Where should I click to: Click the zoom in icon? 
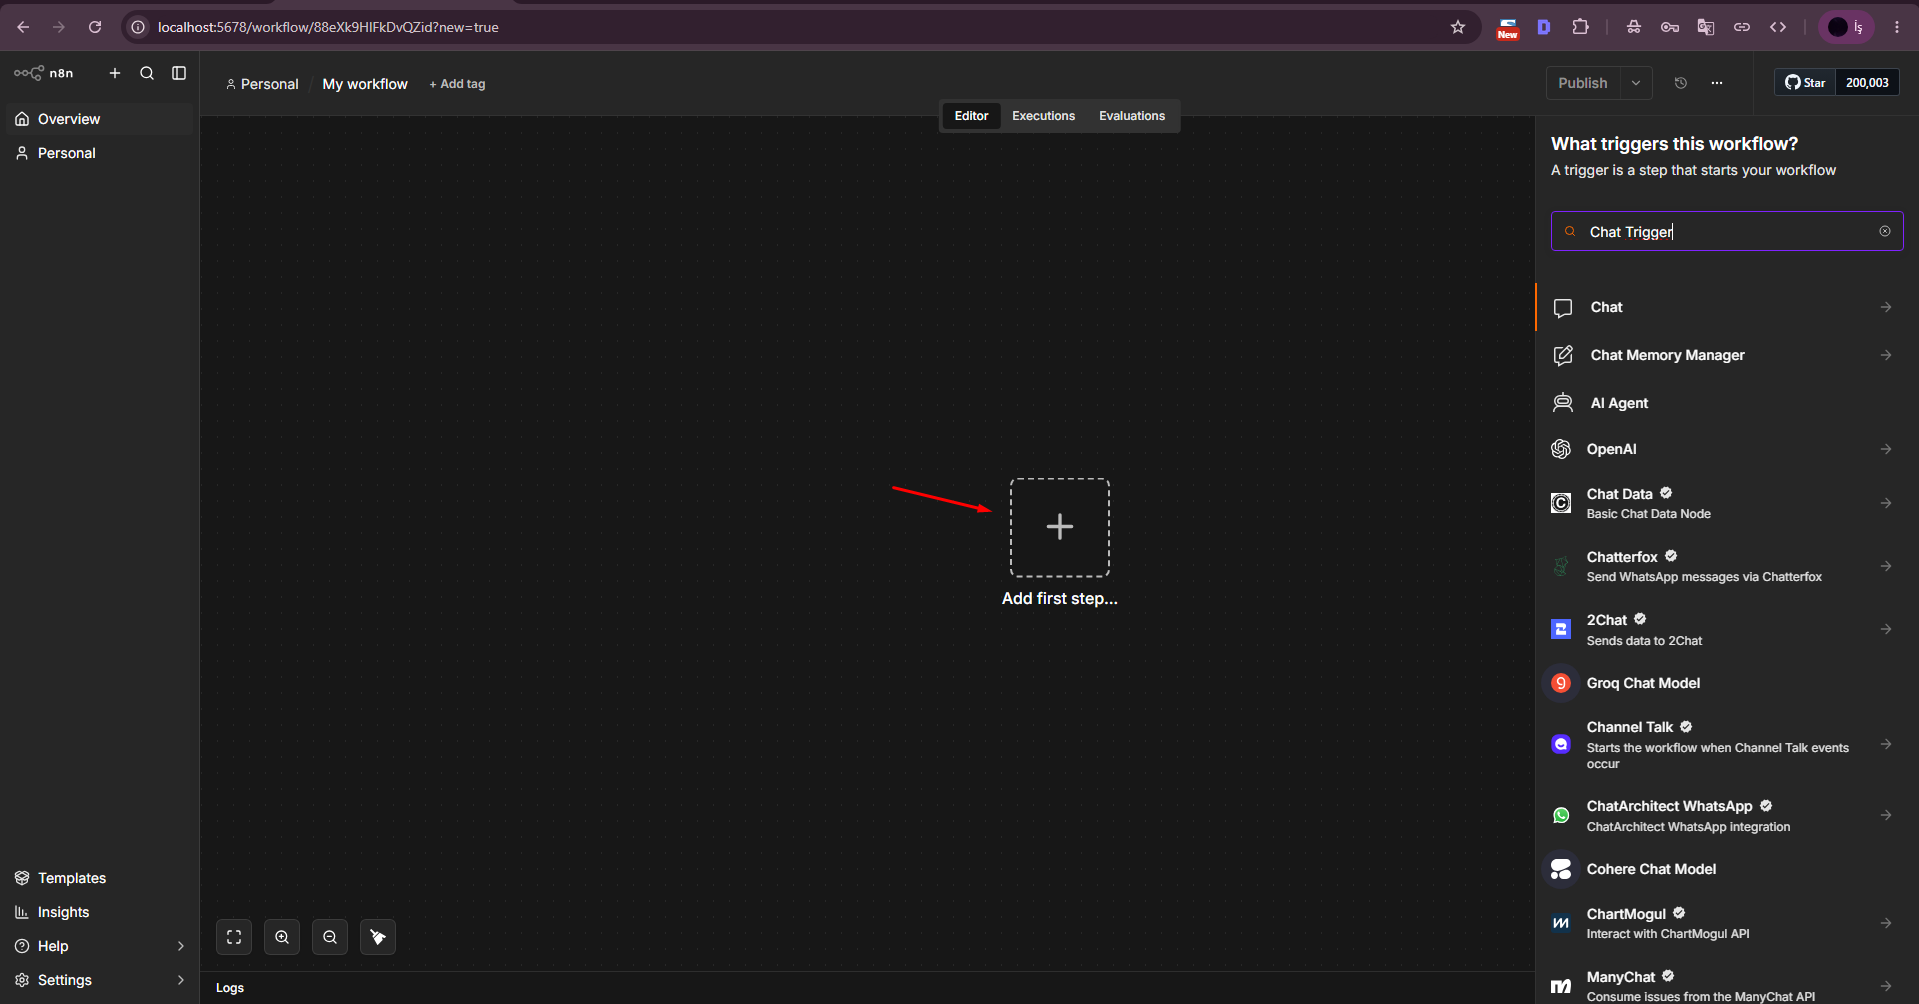(282, 937)
